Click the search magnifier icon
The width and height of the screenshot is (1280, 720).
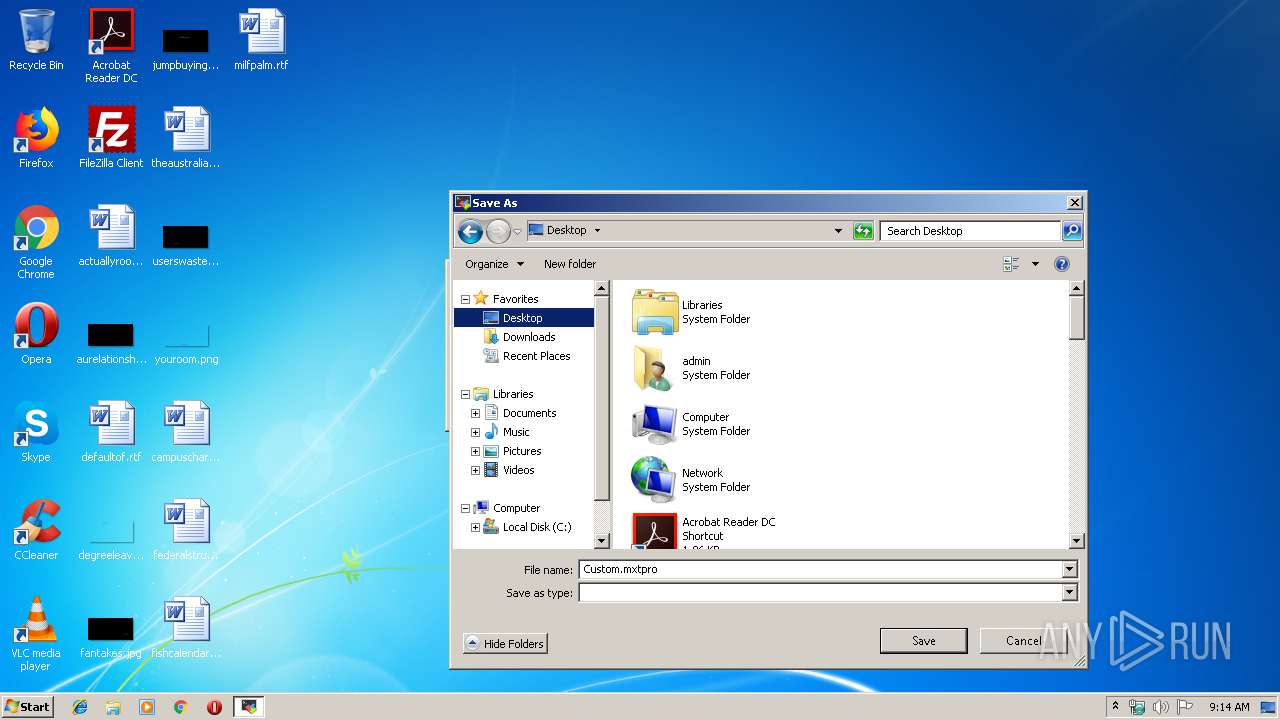(1071, 231)
